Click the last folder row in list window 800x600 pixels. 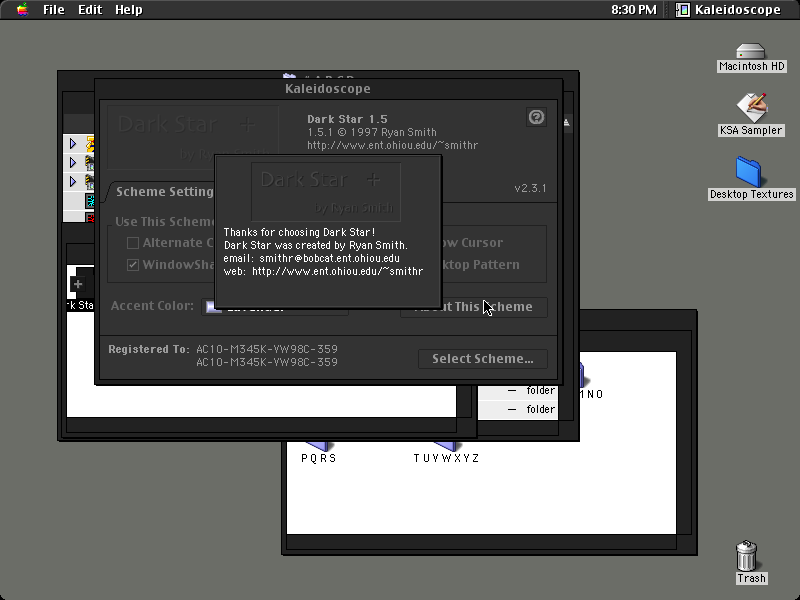[518, 409]
